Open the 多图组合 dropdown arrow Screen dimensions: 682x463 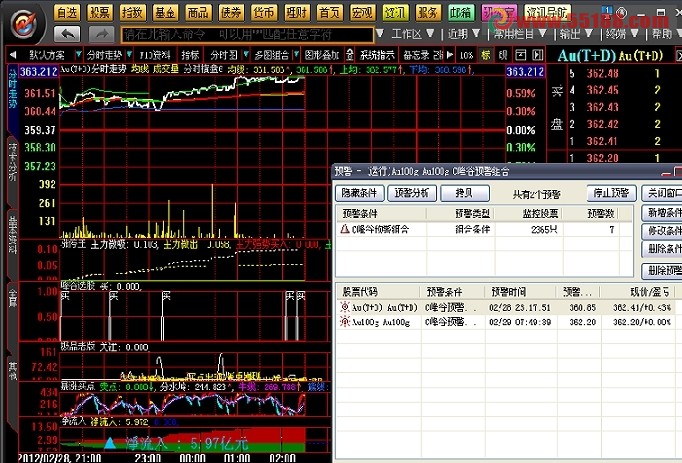[x=296, y=55]
